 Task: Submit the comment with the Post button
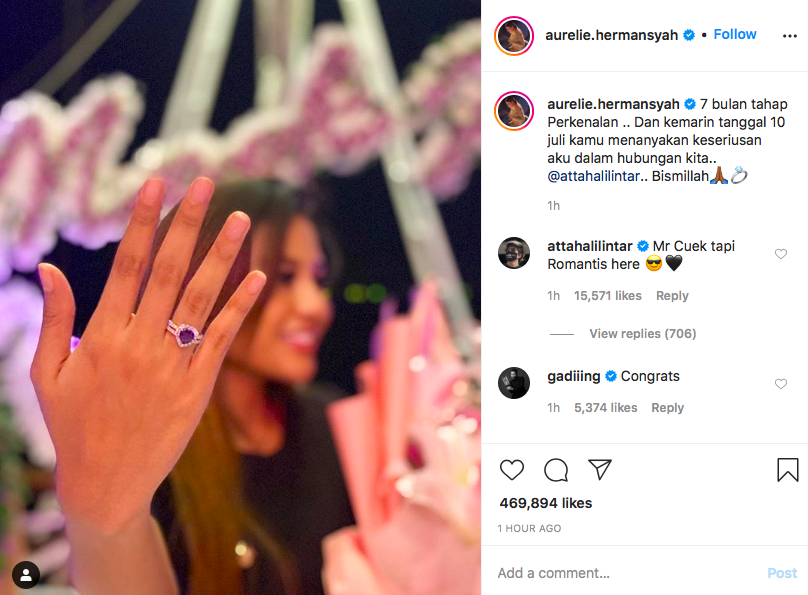(x=782, y=573)
